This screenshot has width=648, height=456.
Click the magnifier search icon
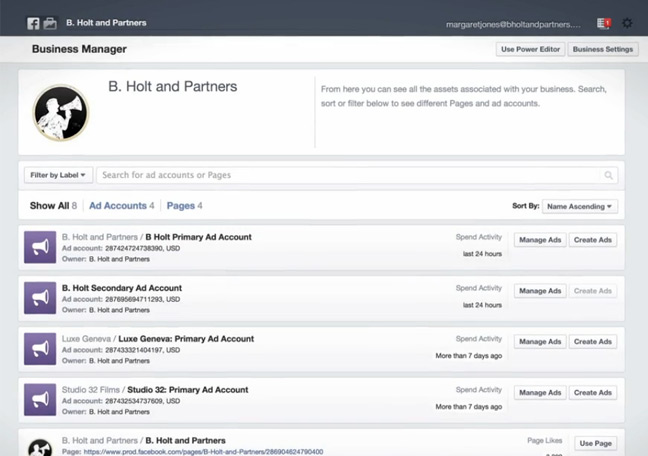coord(608,175)
